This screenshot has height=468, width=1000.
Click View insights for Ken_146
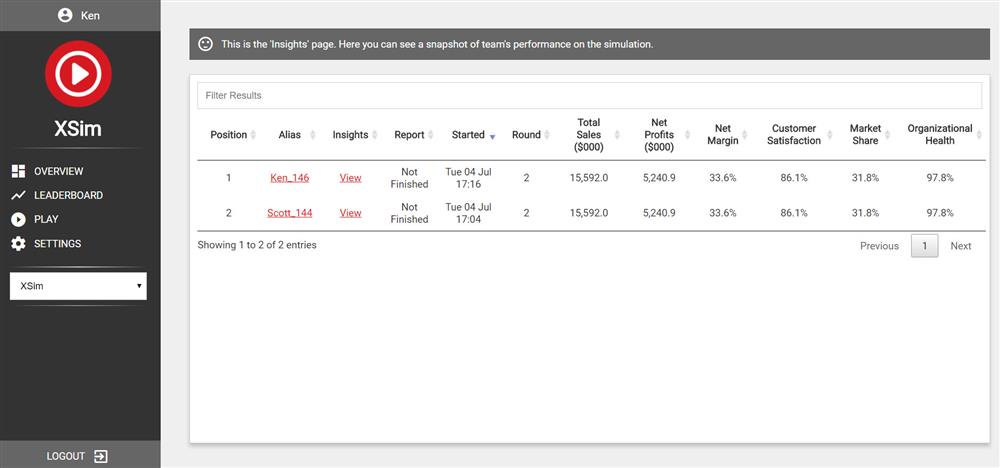(350, 178)
